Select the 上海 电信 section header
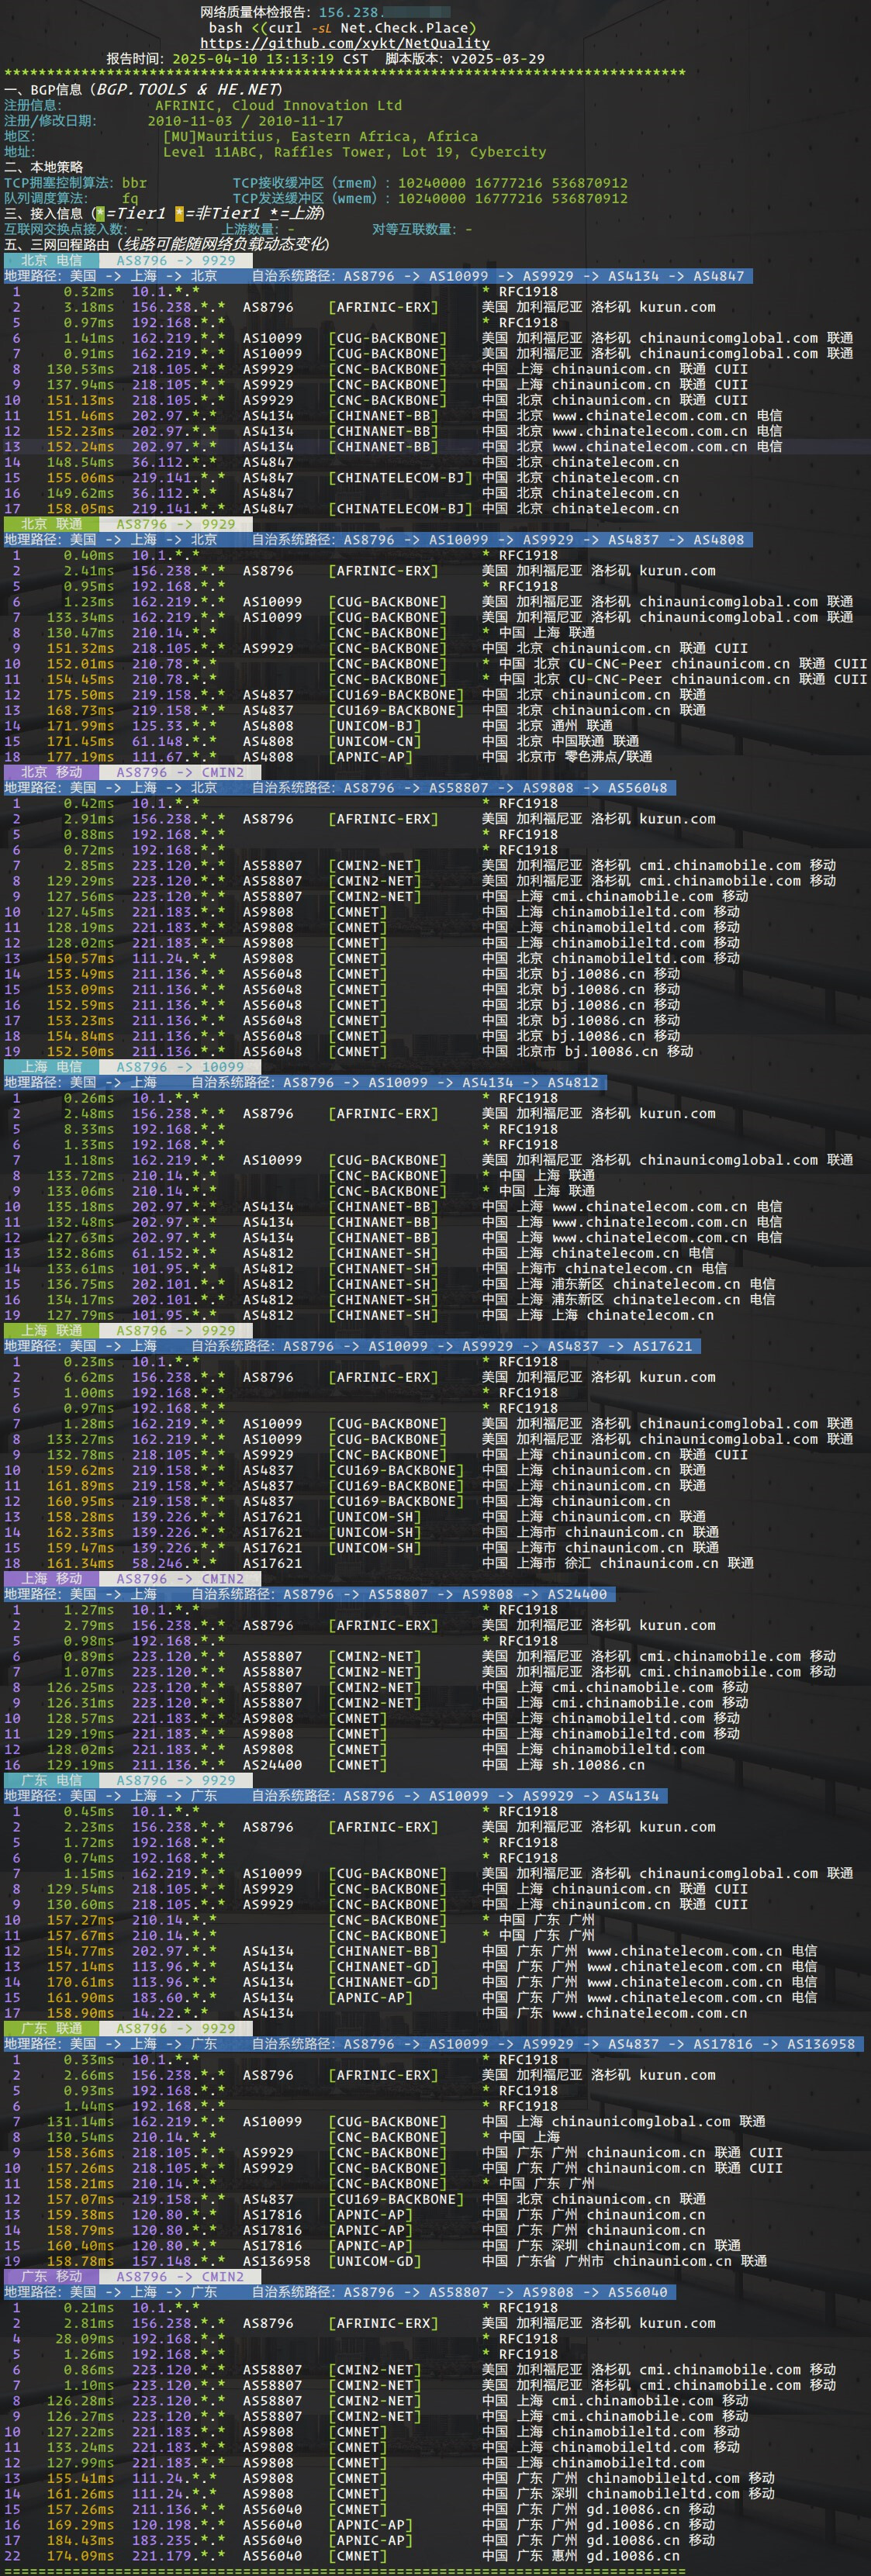 [x=51, y=1067]
